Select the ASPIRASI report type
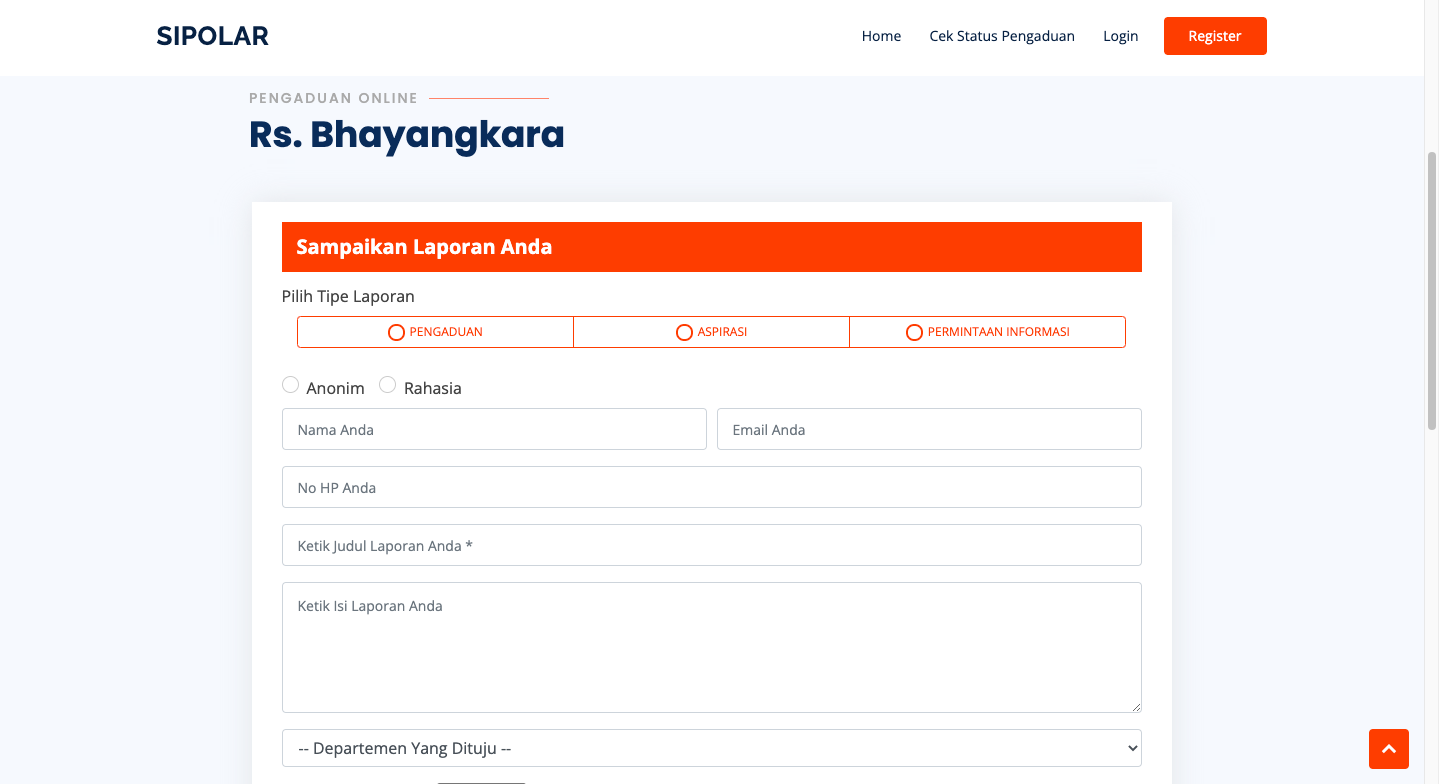Screen dimensions: 1439x784 click(x=711, y=332)
